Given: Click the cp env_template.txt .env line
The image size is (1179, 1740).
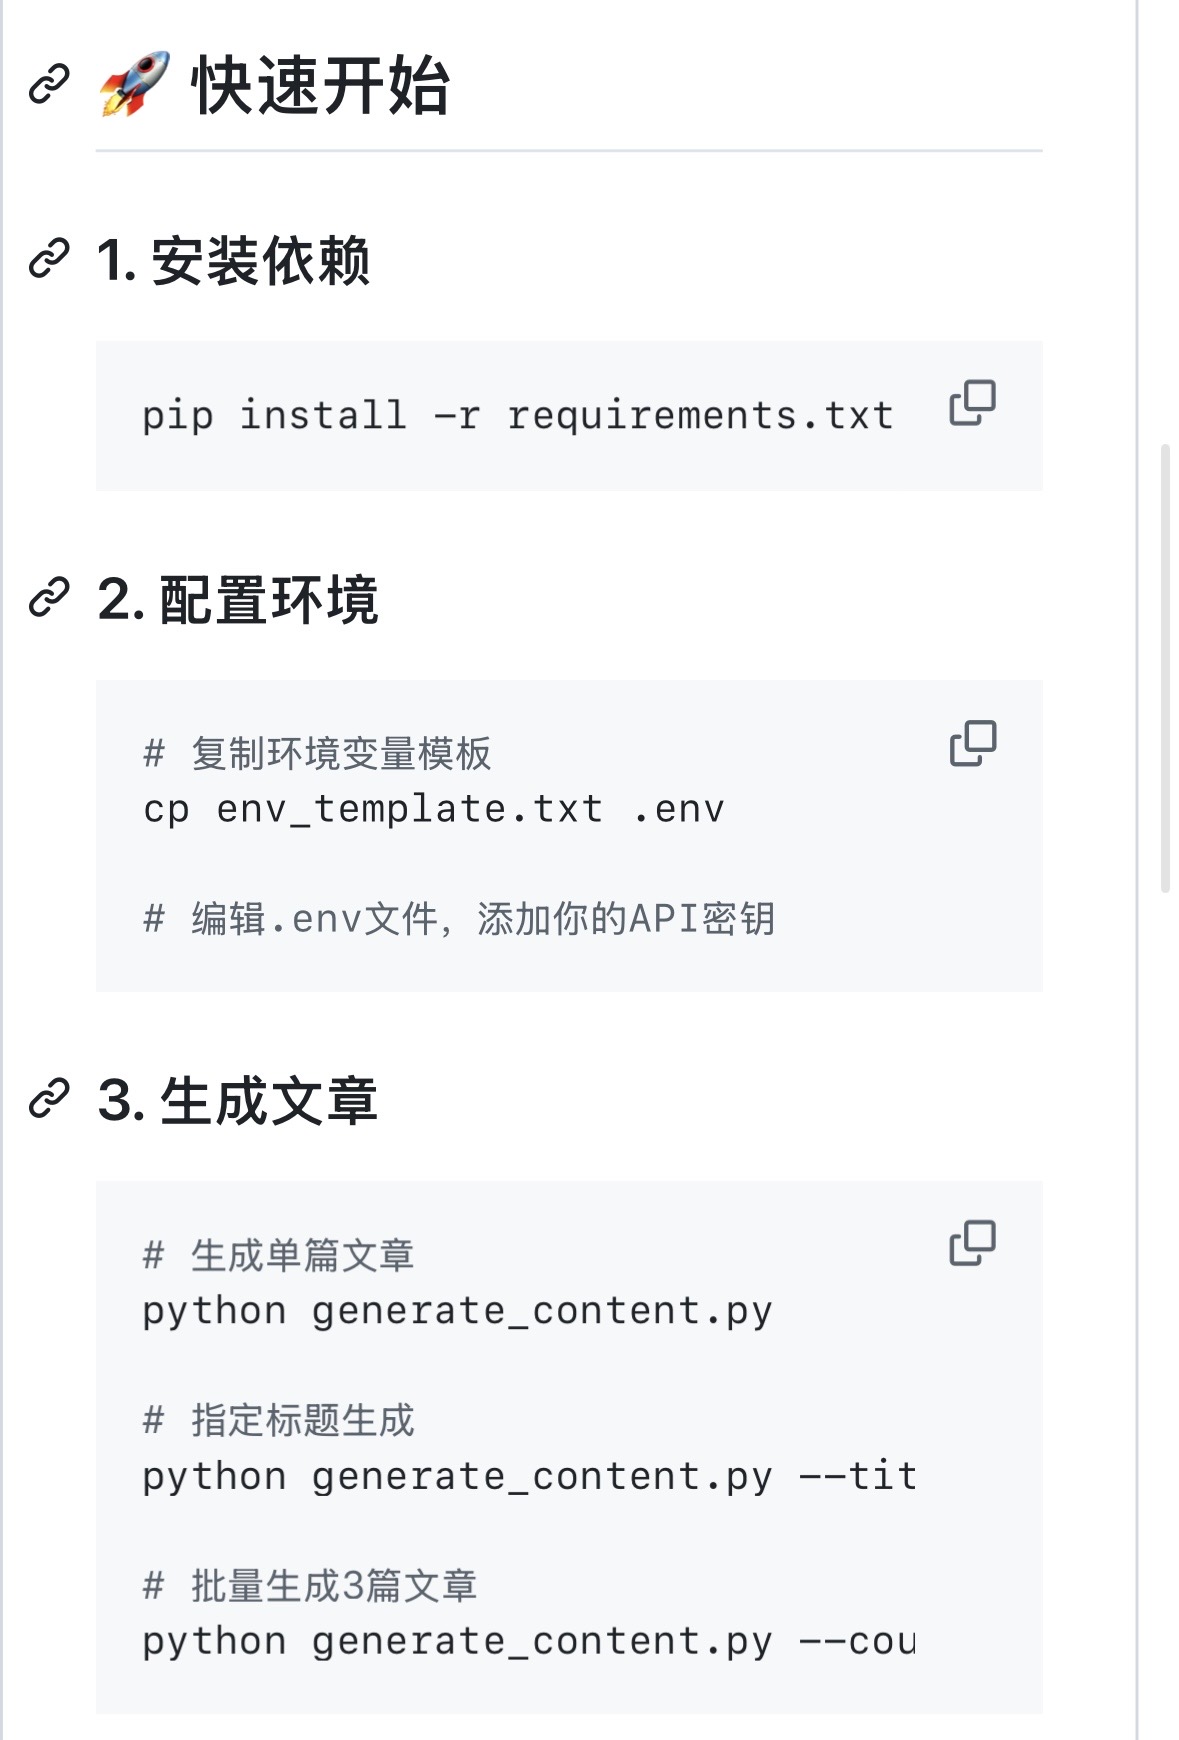Looking at the screenshot, I should (x=433, y=809).
